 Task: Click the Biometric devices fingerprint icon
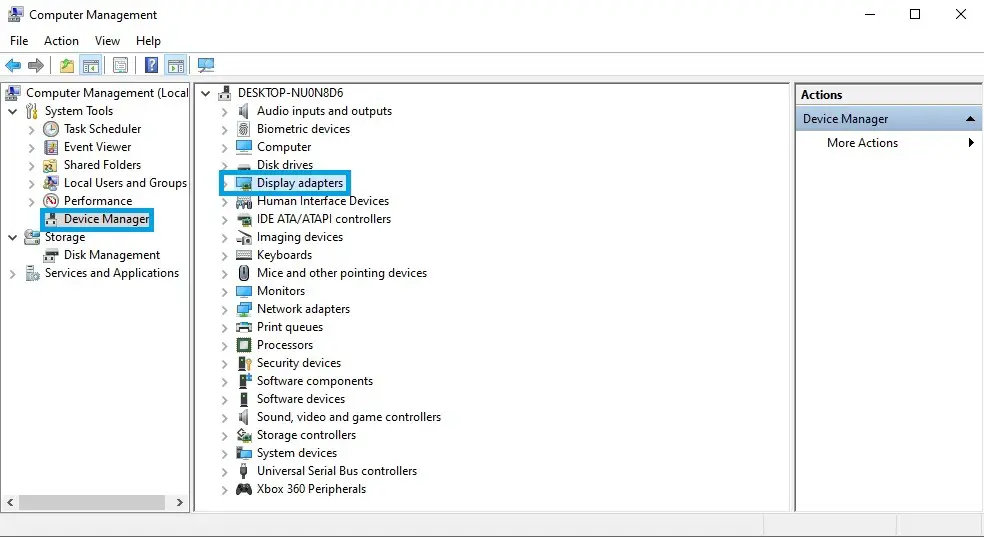point(243,129)
